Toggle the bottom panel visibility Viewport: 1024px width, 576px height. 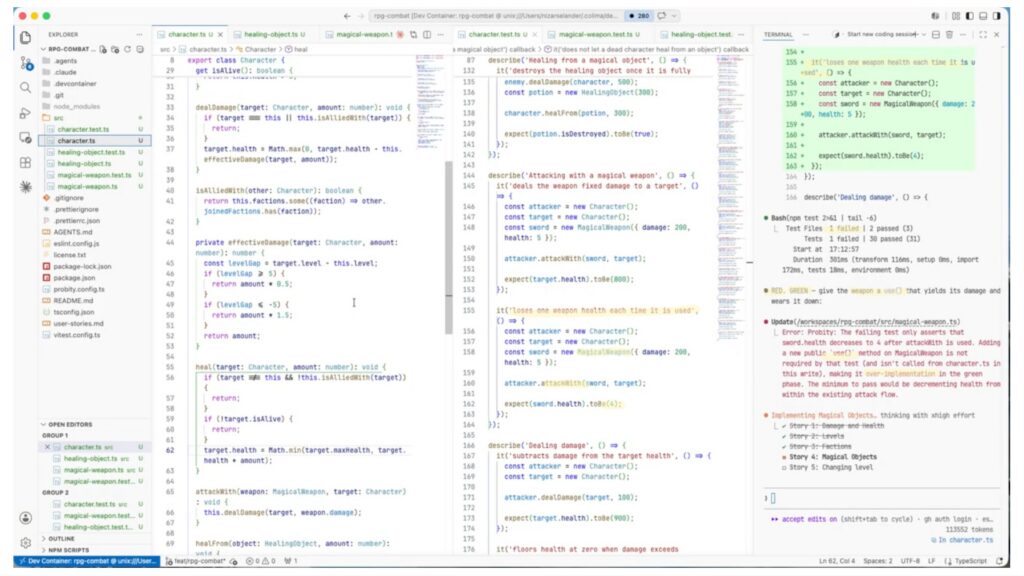point(983,16)
